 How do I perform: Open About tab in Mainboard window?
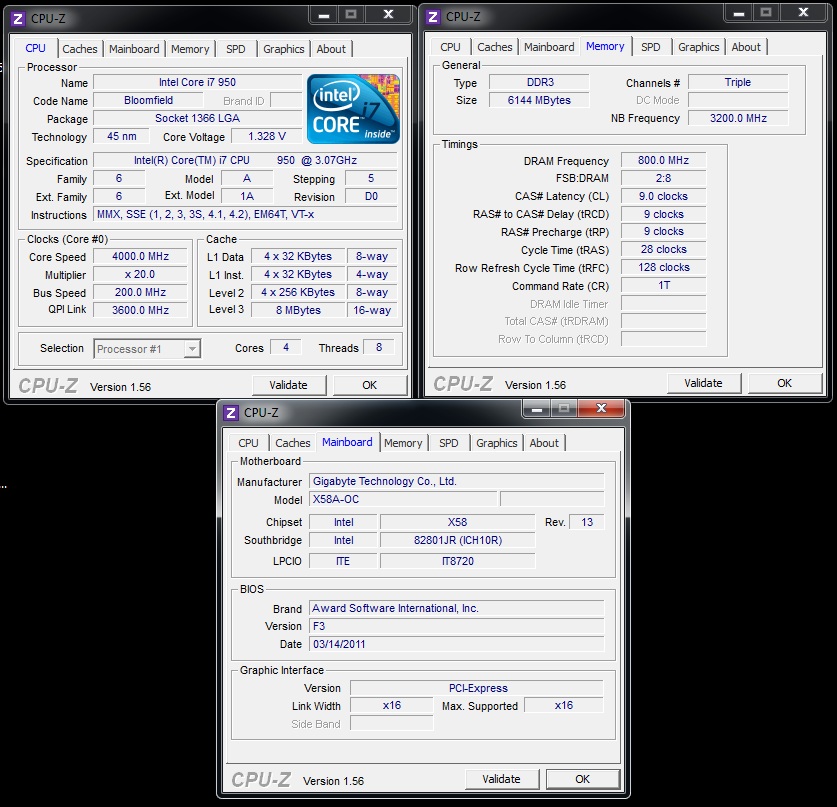click(x=544, y=443)
